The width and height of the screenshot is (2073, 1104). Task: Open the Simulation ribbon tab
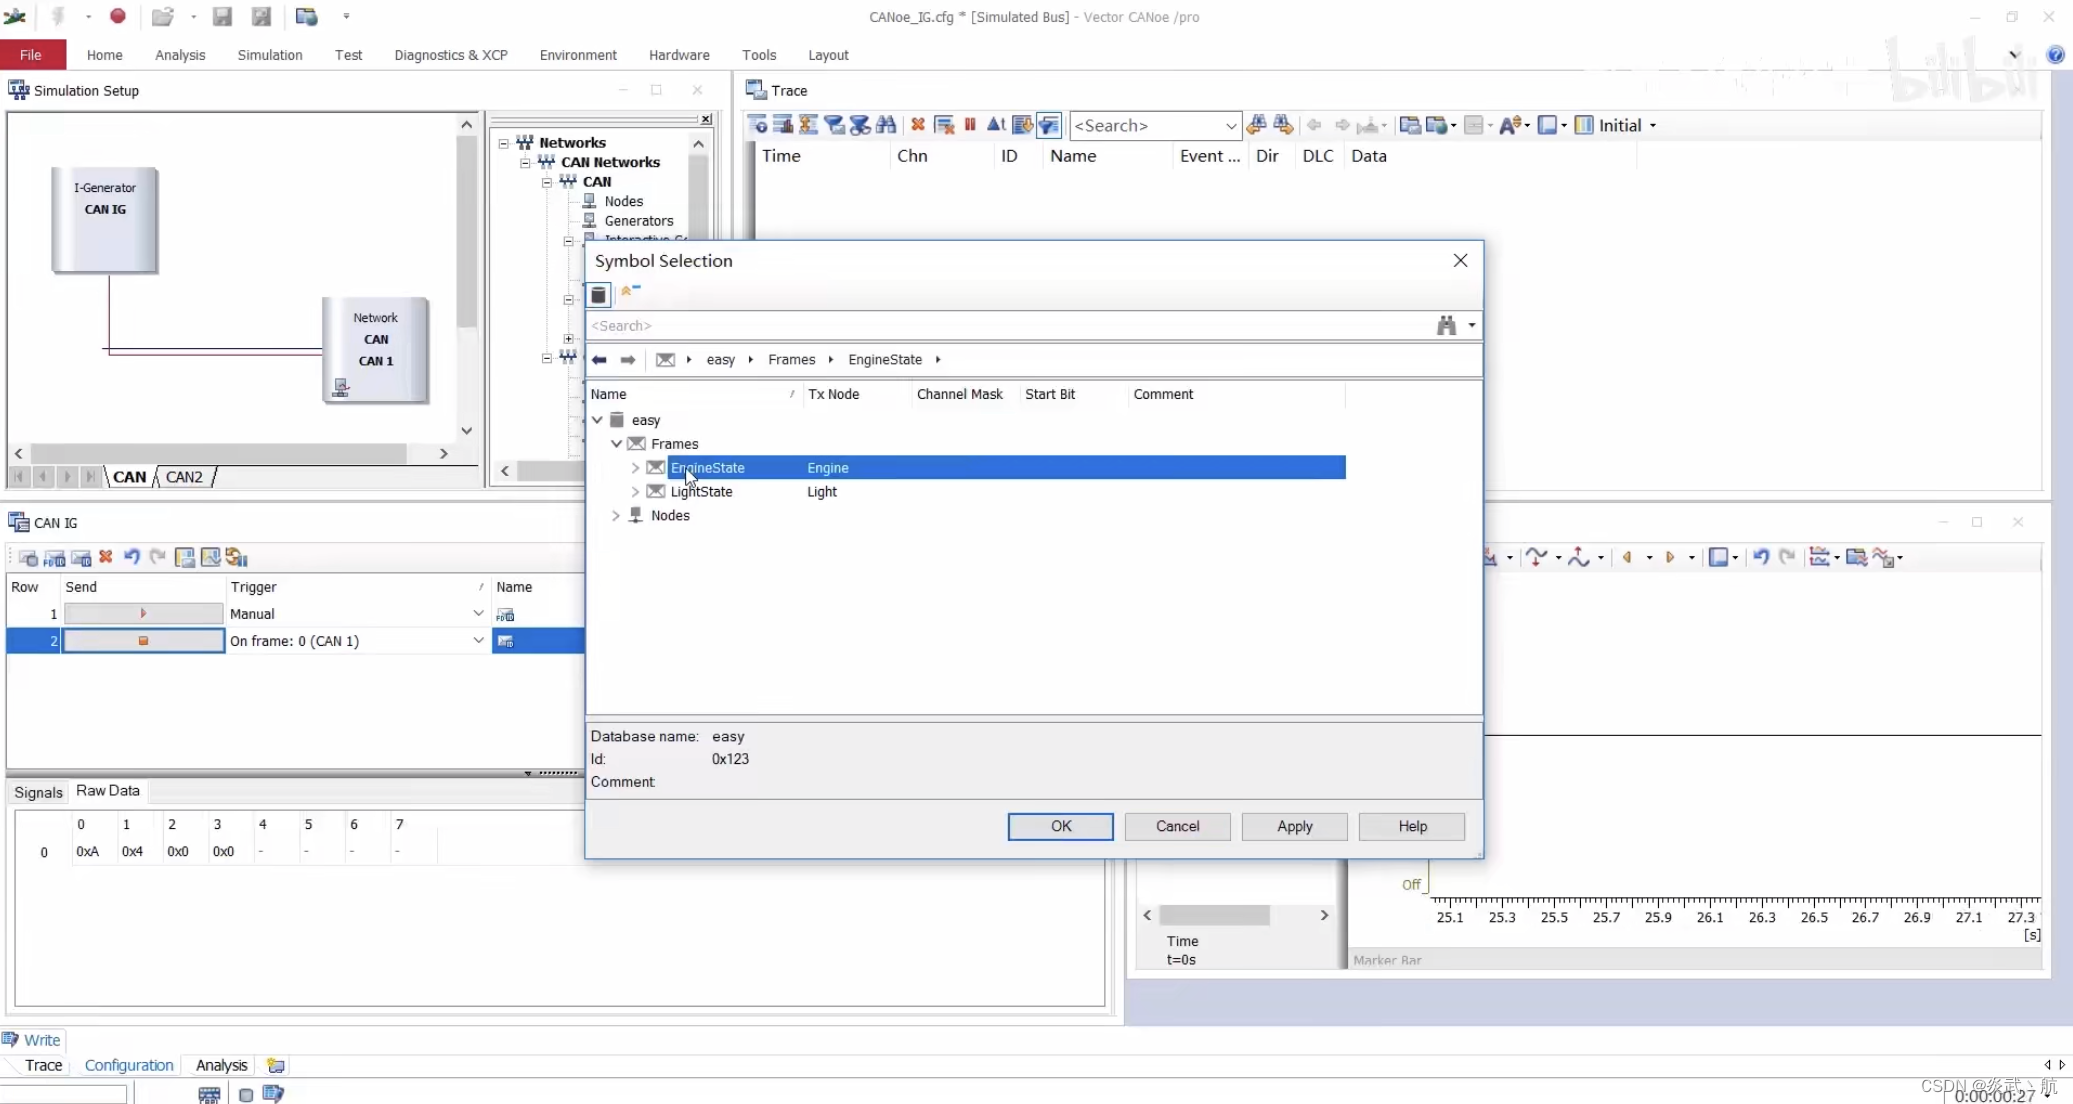[x=270, y=55]
